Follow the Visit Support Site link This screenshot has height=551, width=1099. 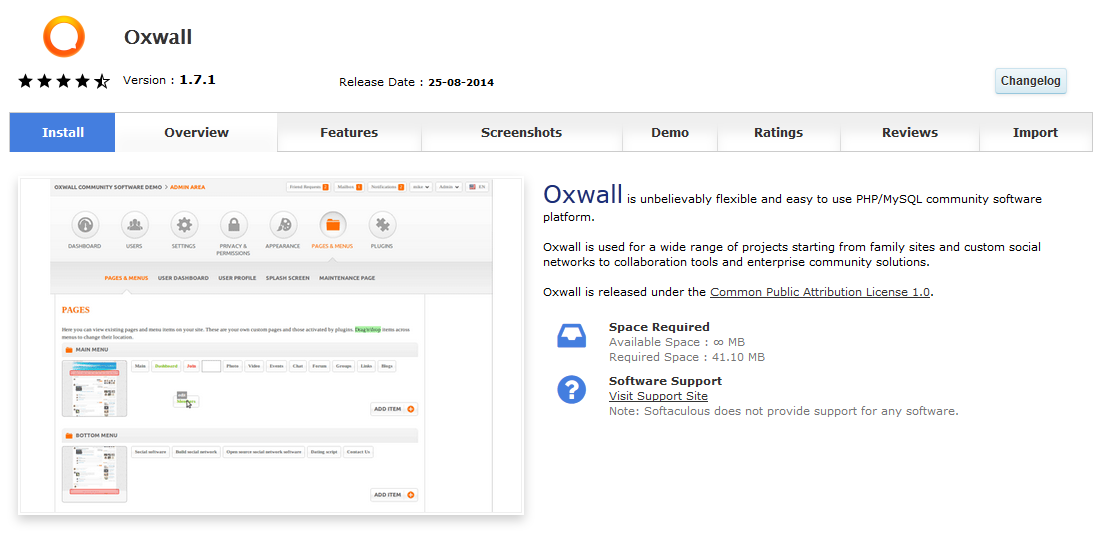click(x=658, y=396)
